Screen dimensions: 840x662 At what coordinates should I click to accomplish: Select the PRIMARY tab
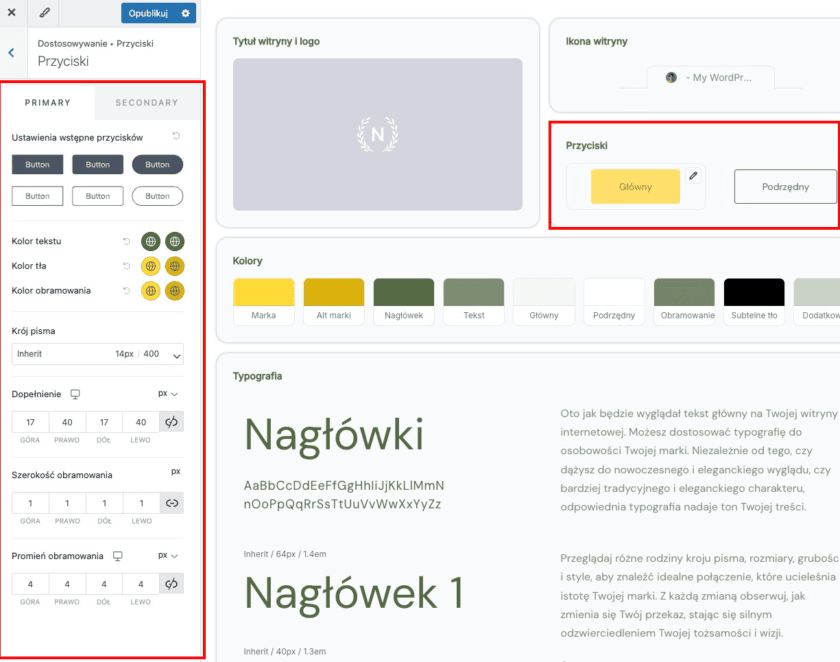tap(48, 102)
